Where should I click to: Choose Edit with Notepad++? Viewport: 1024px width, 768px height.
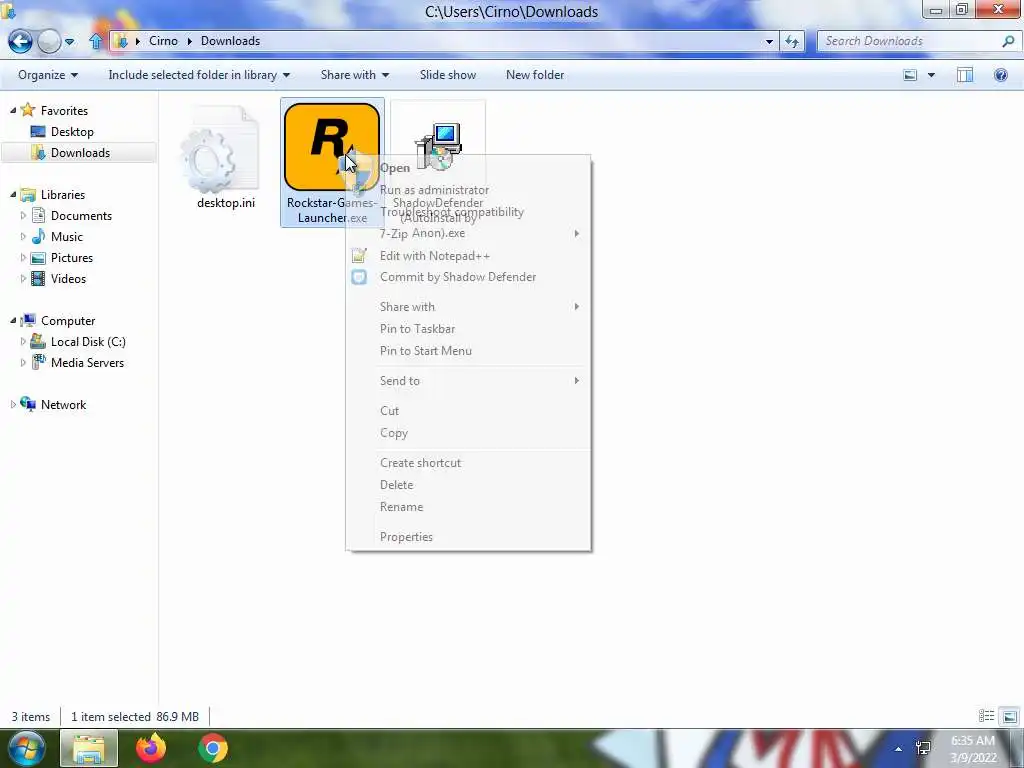pyautogui.click(x=468, y=255)
